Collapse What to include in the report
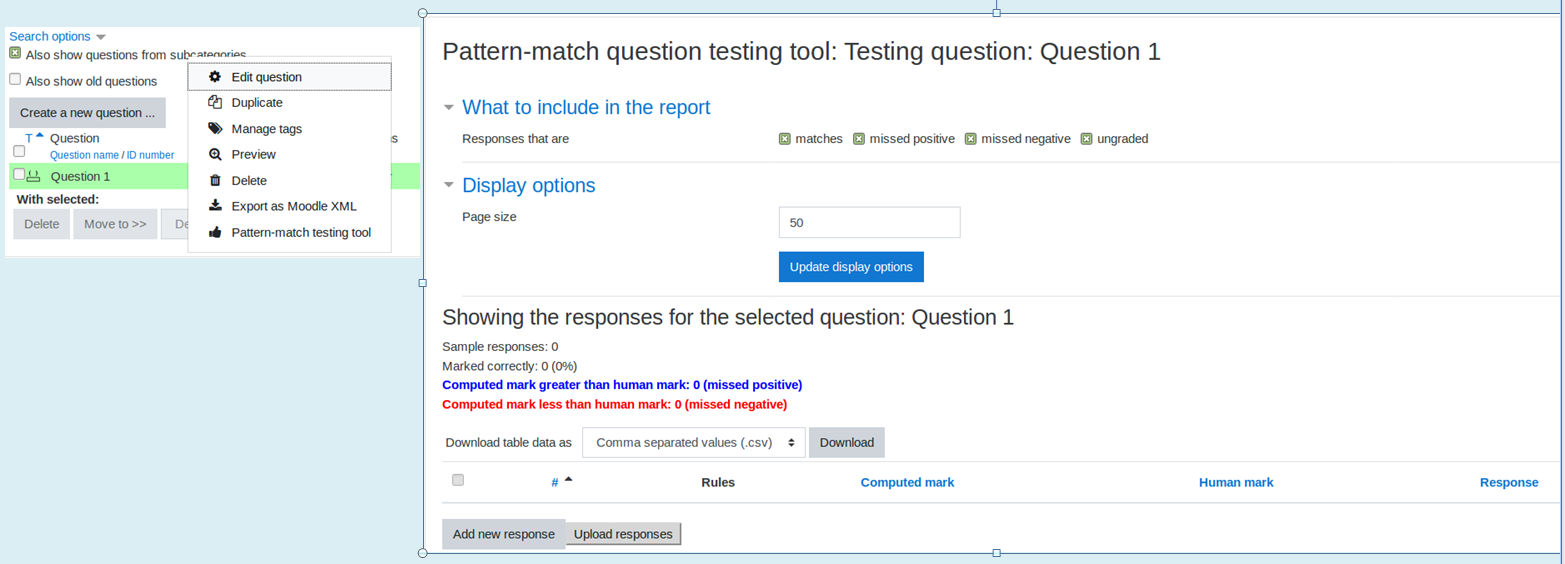This screenshot has width=1565, height=564. coord(586,107)
